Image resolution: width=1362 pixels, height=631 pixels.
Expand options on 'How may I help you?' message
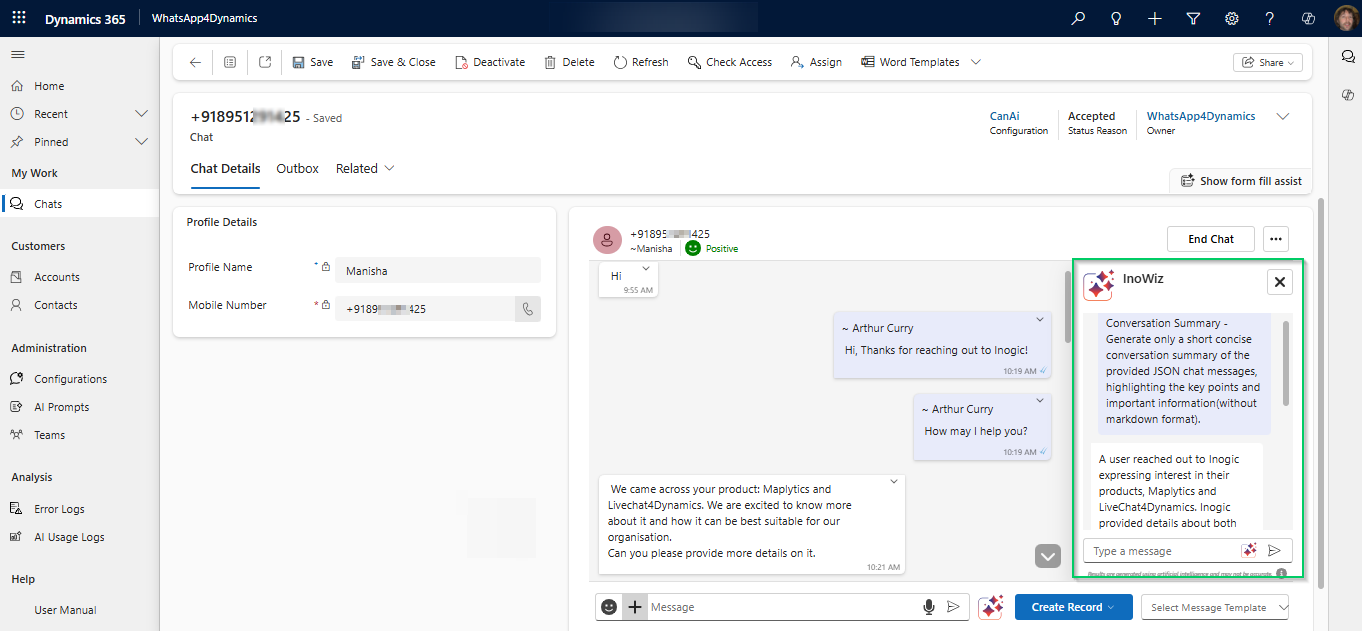pyautogui.click(x=1040, y=401)
